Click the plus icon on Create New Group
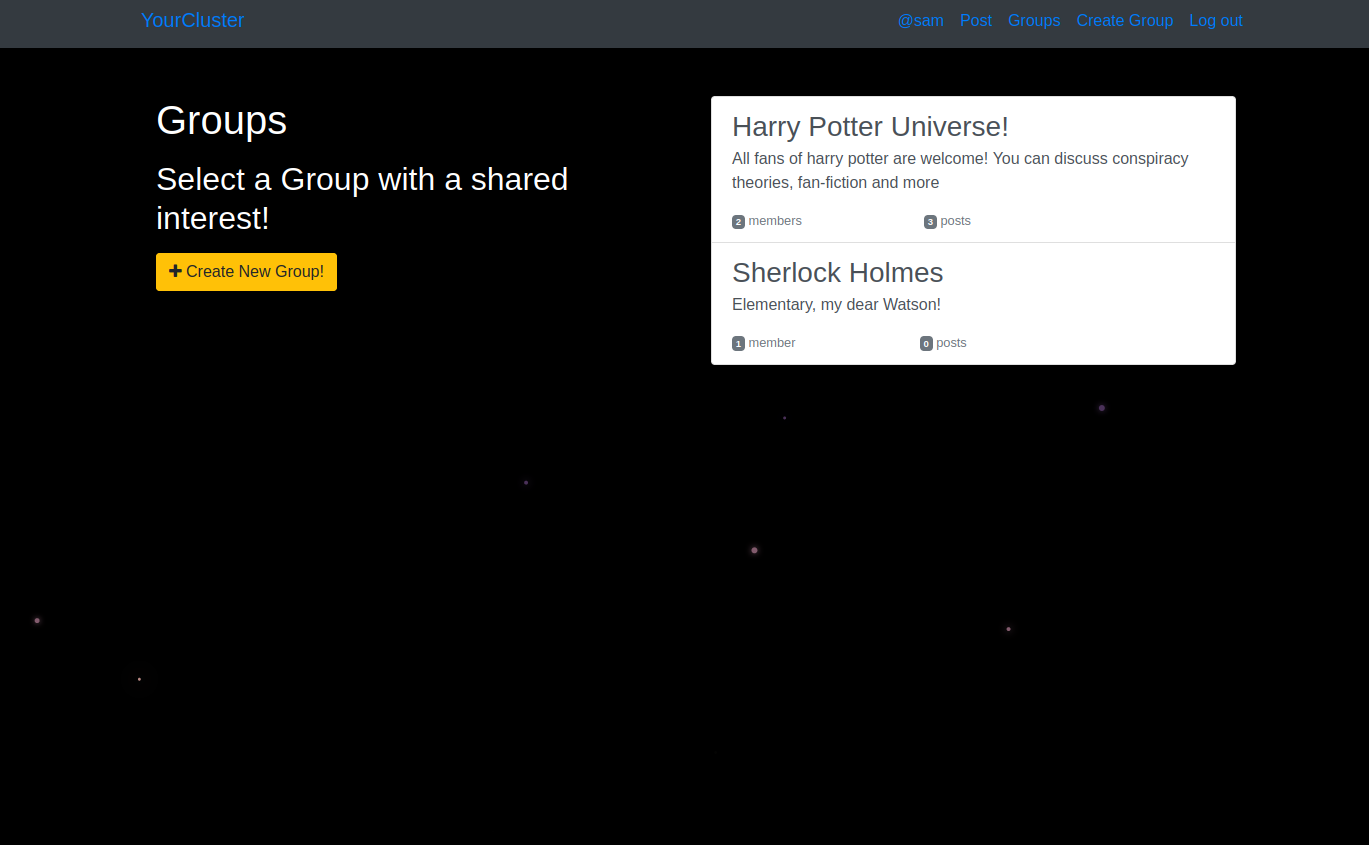The height and width of the screenshot is (845, 1369). point(174,271)
